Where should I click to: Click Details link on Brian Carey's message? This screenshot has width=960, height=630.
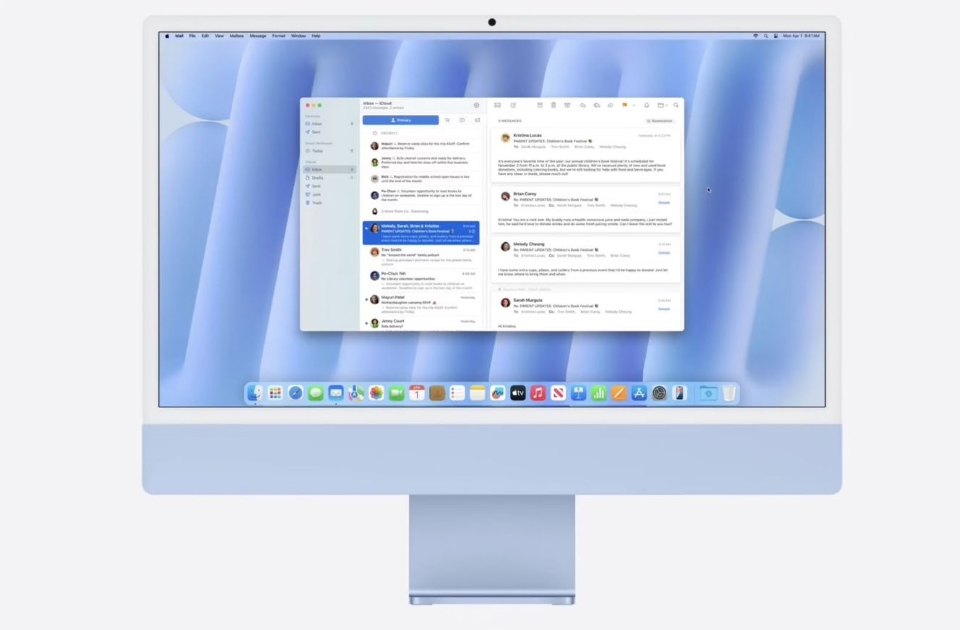point(664,203)
